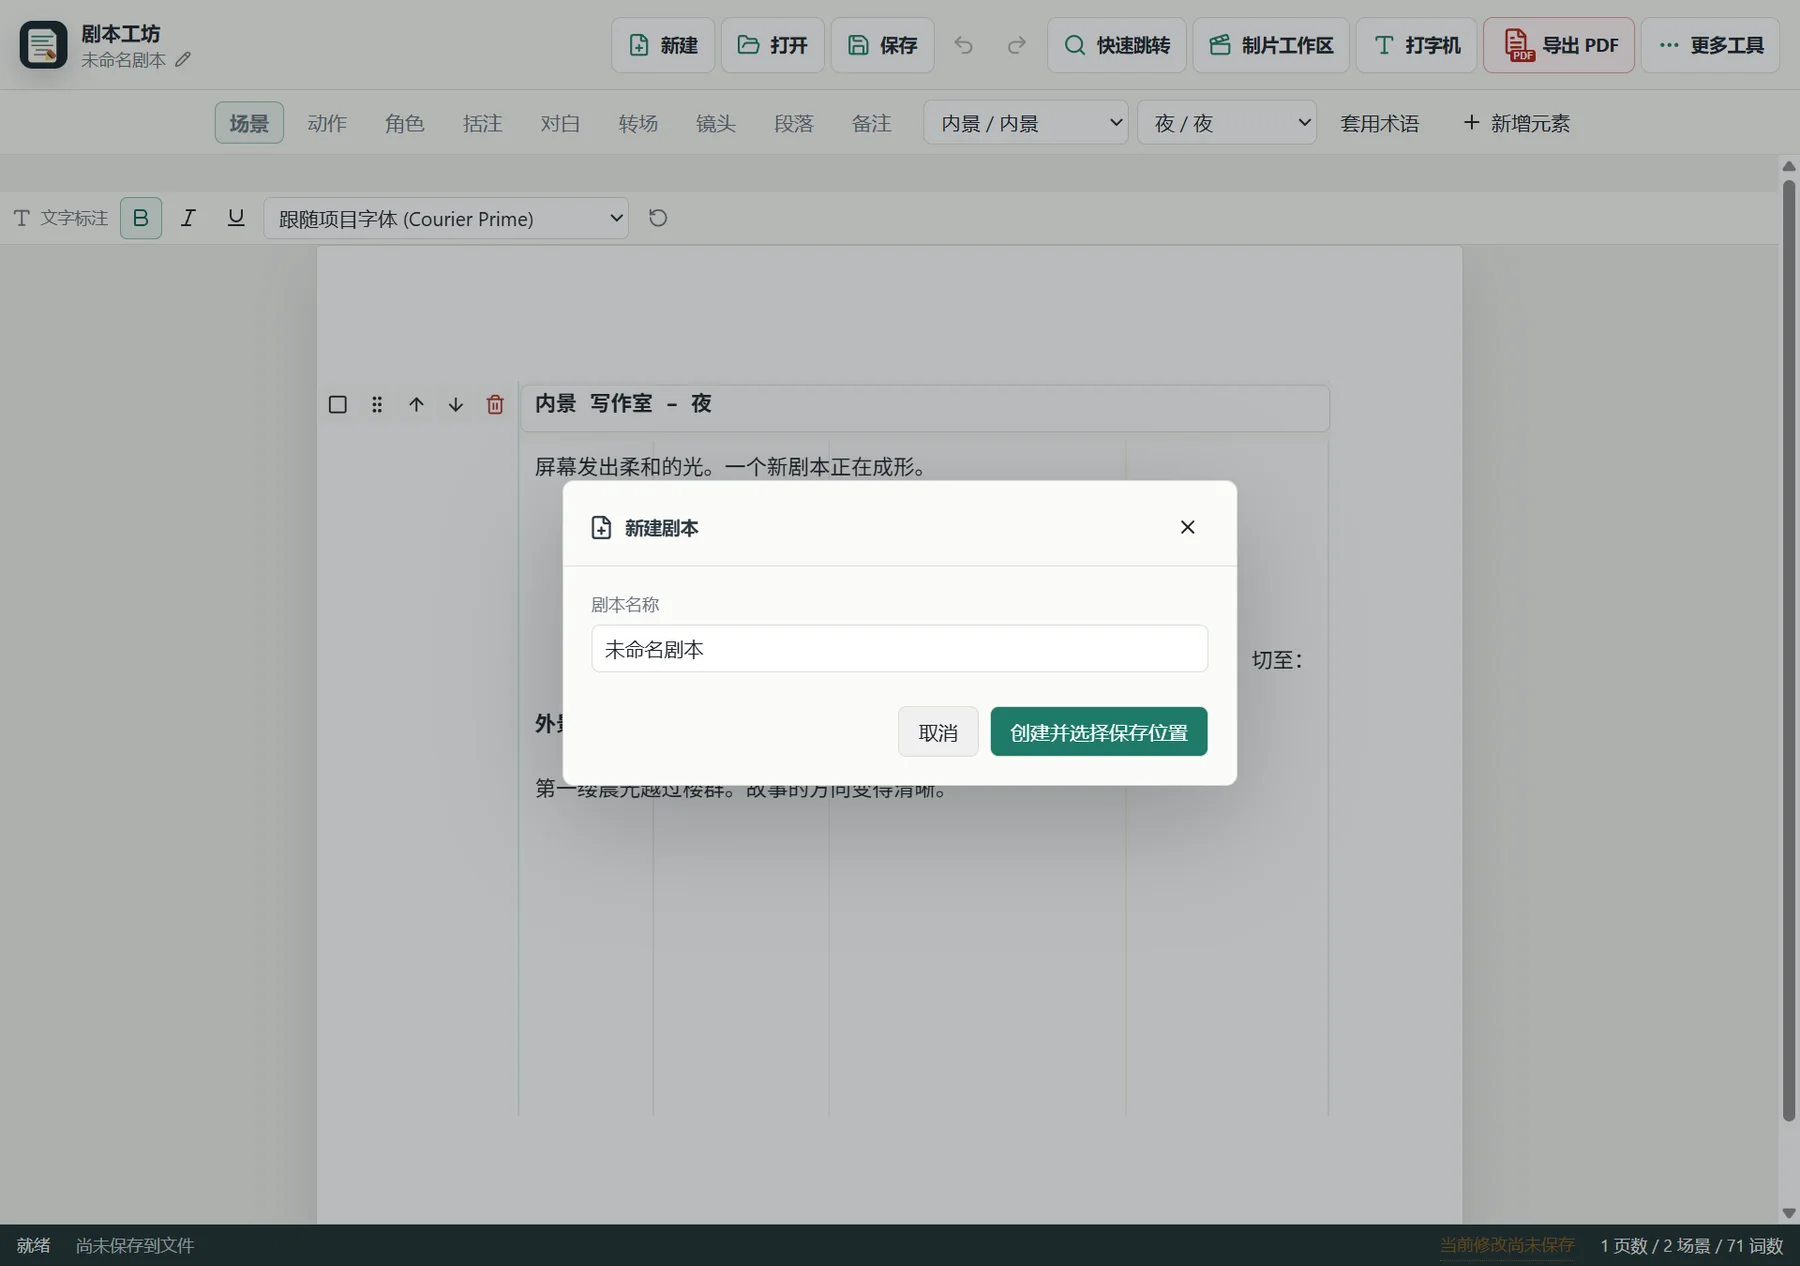Click the 新建 toolbar button

point(663,45)
